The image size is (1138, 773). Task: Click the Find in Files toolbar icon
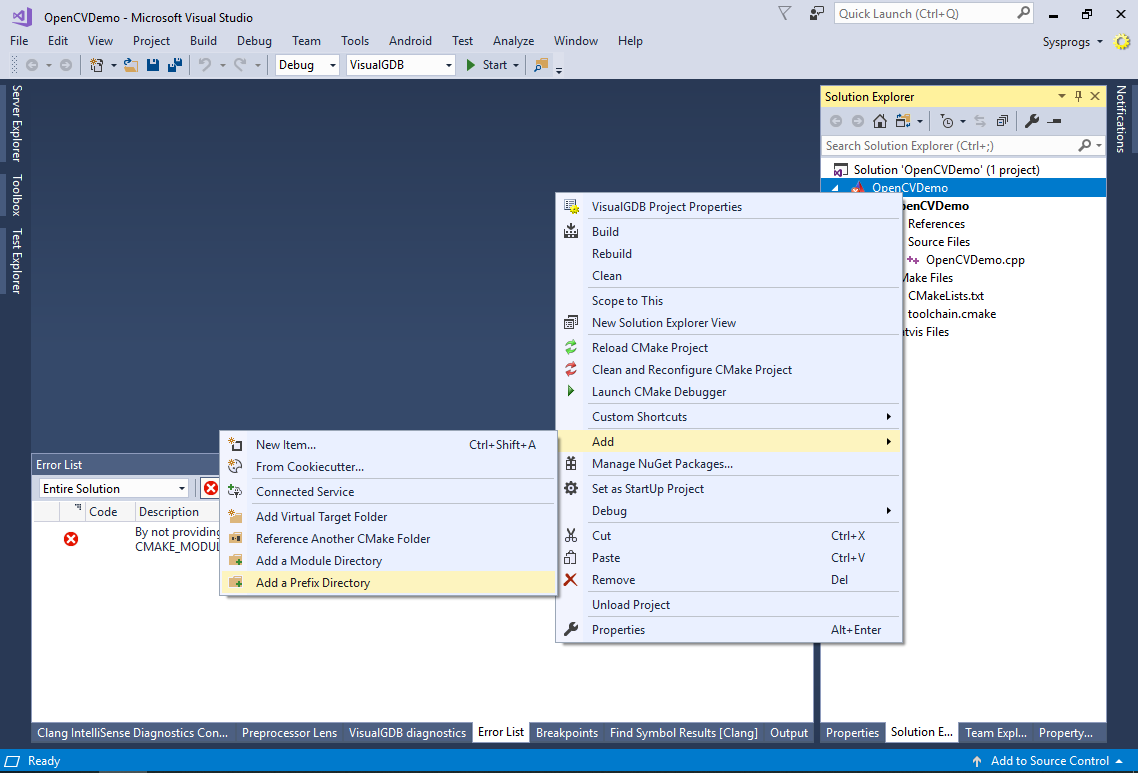point(541,65)
